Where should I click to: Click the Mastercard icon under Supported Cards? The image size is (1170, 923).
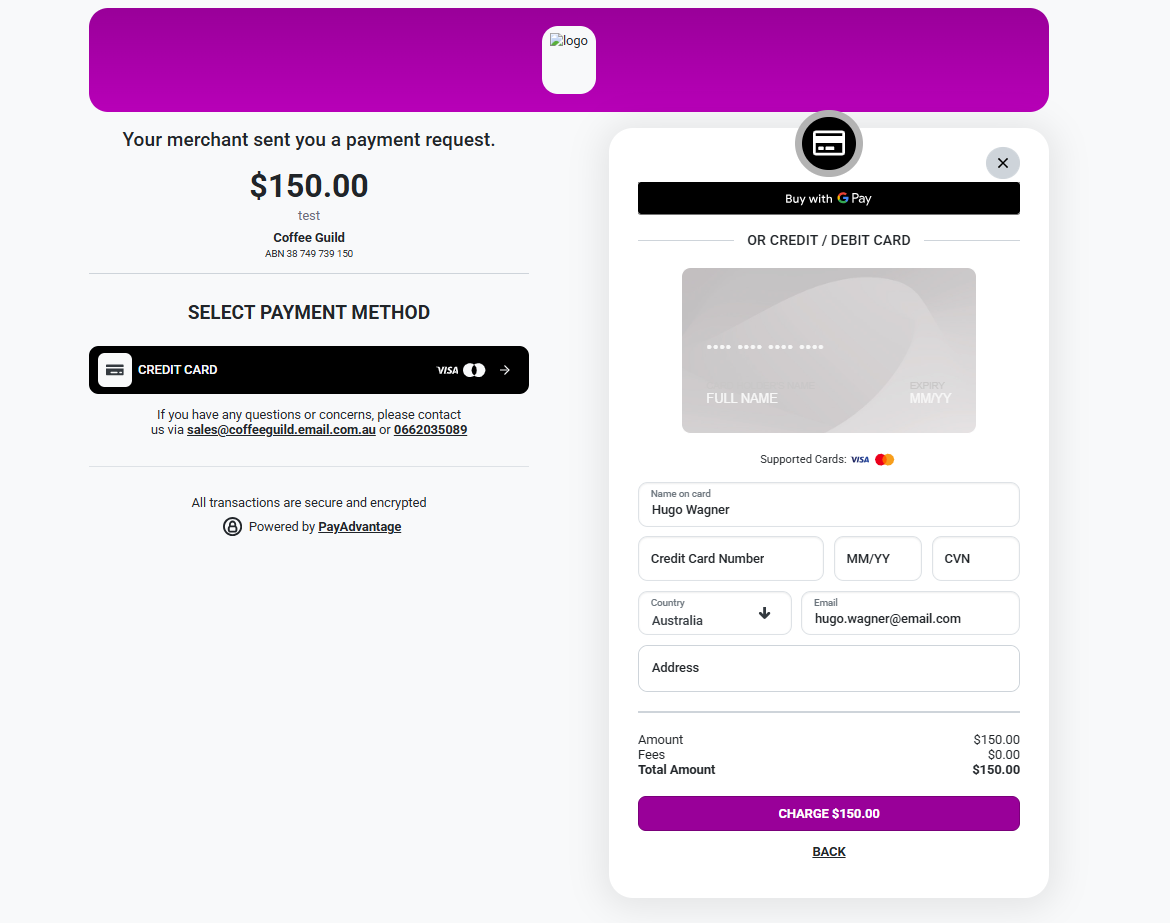coord(884,460)
